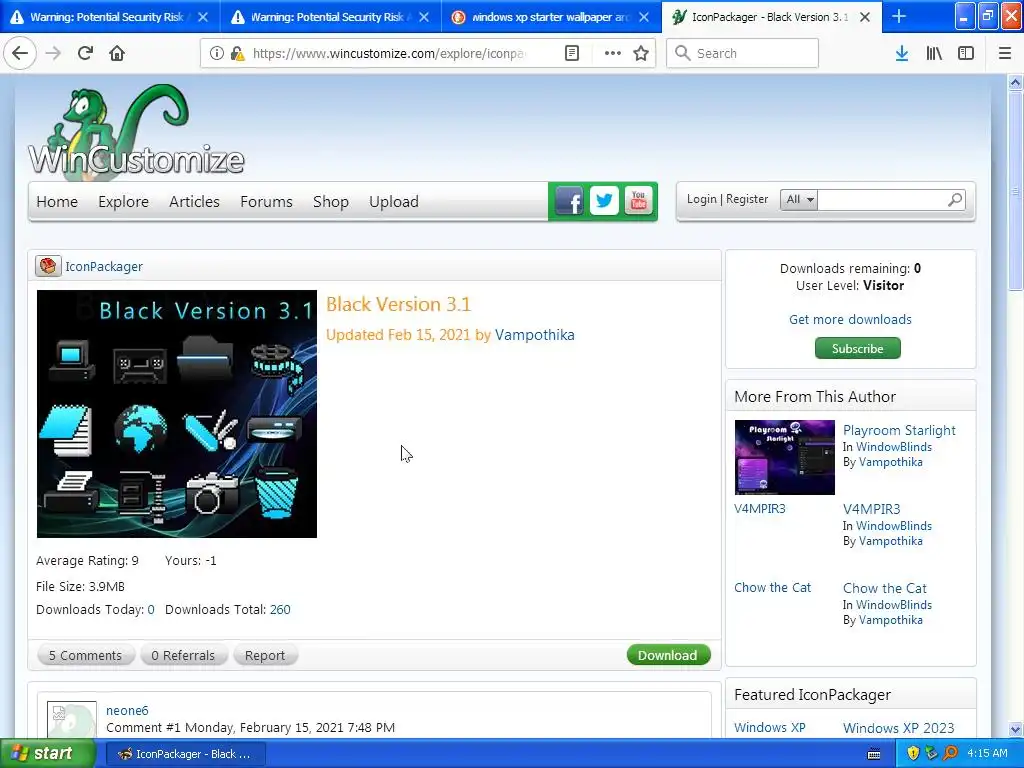The height and width of the screenshot is (768, 1024).
Task: Click the WinCustomize gecko logo
Action: point(136,131)
